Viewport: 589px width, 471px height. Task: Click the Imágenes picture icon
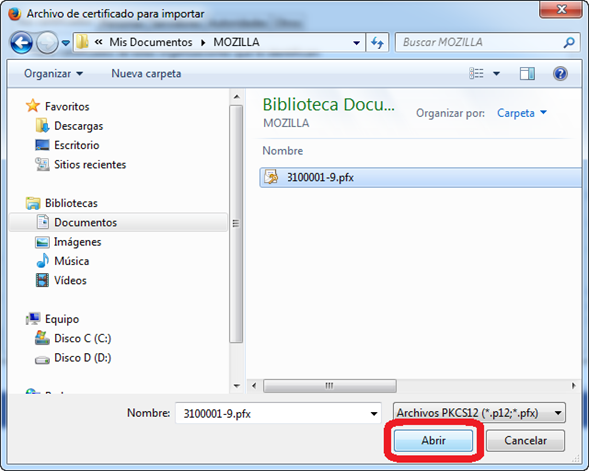pyautogui.click(x=42, y=242)
